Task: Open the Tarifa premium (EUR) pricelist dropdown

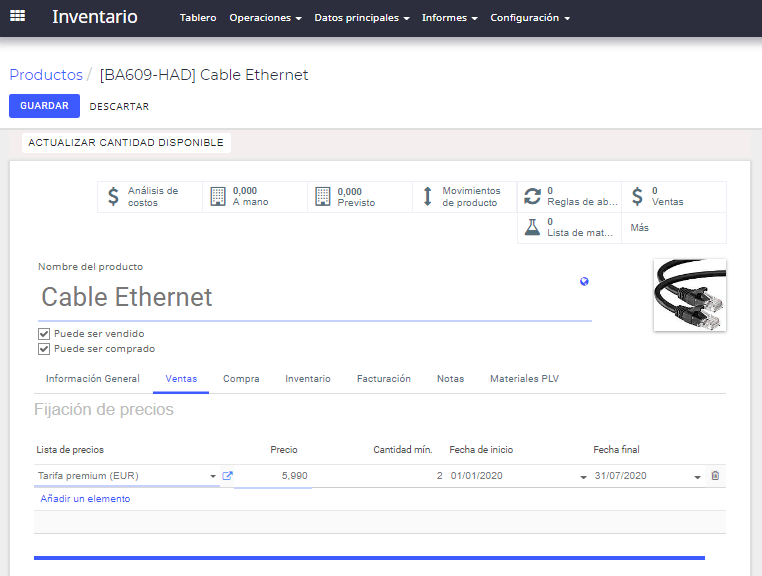Action: 213,476
